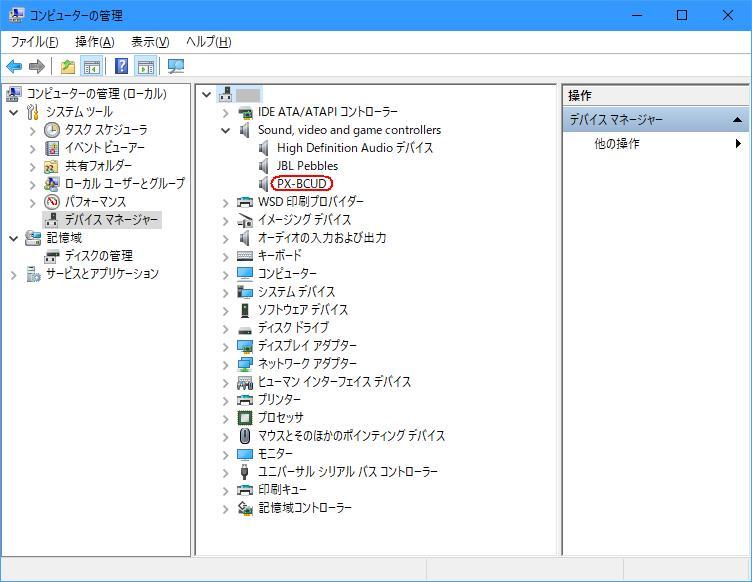Click the Back arrow toolbar icon
This screenshot has height=582, width=752.
(14, 66)
